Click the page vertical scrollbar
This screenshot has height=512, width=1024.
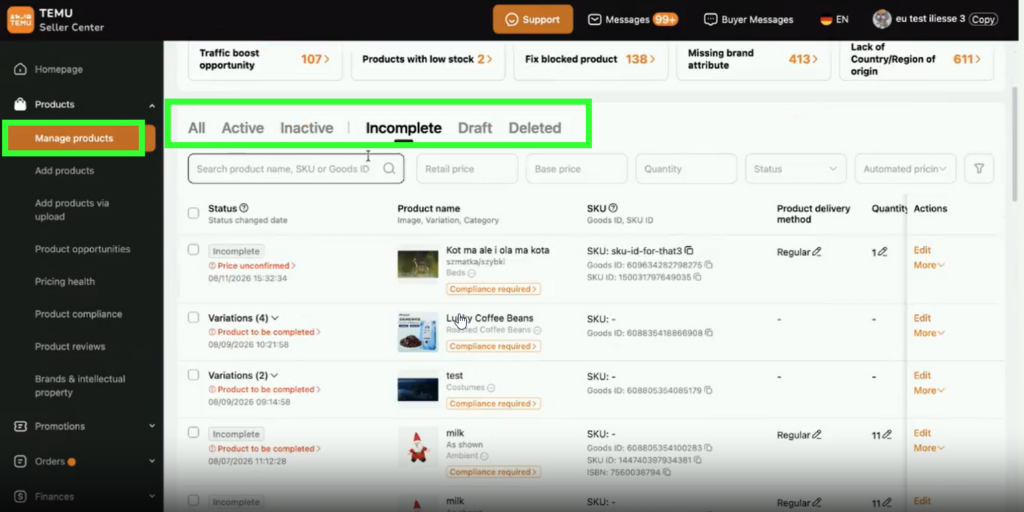[1014, 144]
